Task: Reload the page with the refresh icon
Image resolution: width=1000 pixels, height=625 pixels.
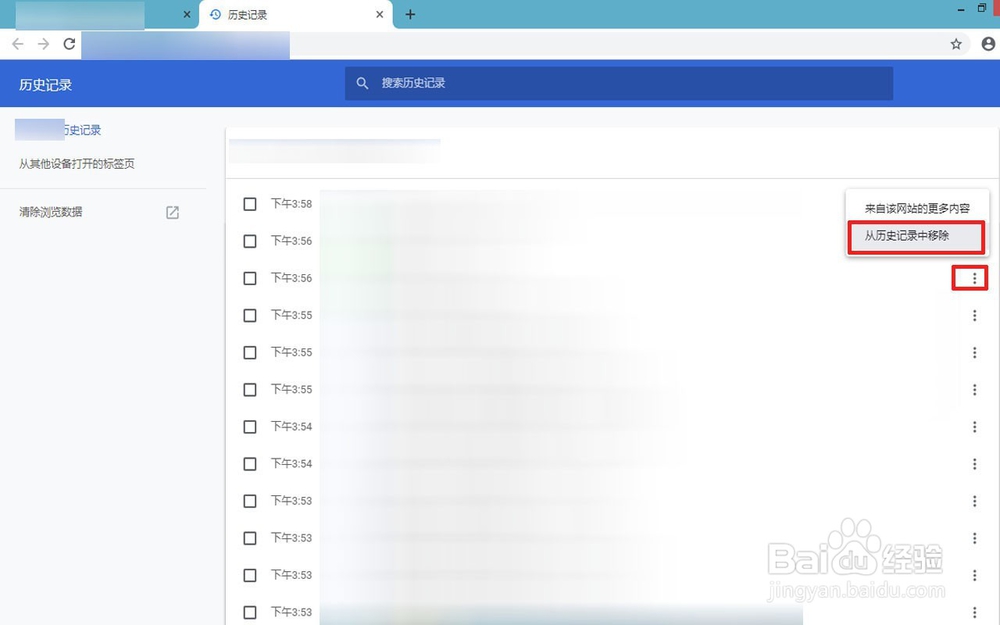Action: [x=70, y=44]
